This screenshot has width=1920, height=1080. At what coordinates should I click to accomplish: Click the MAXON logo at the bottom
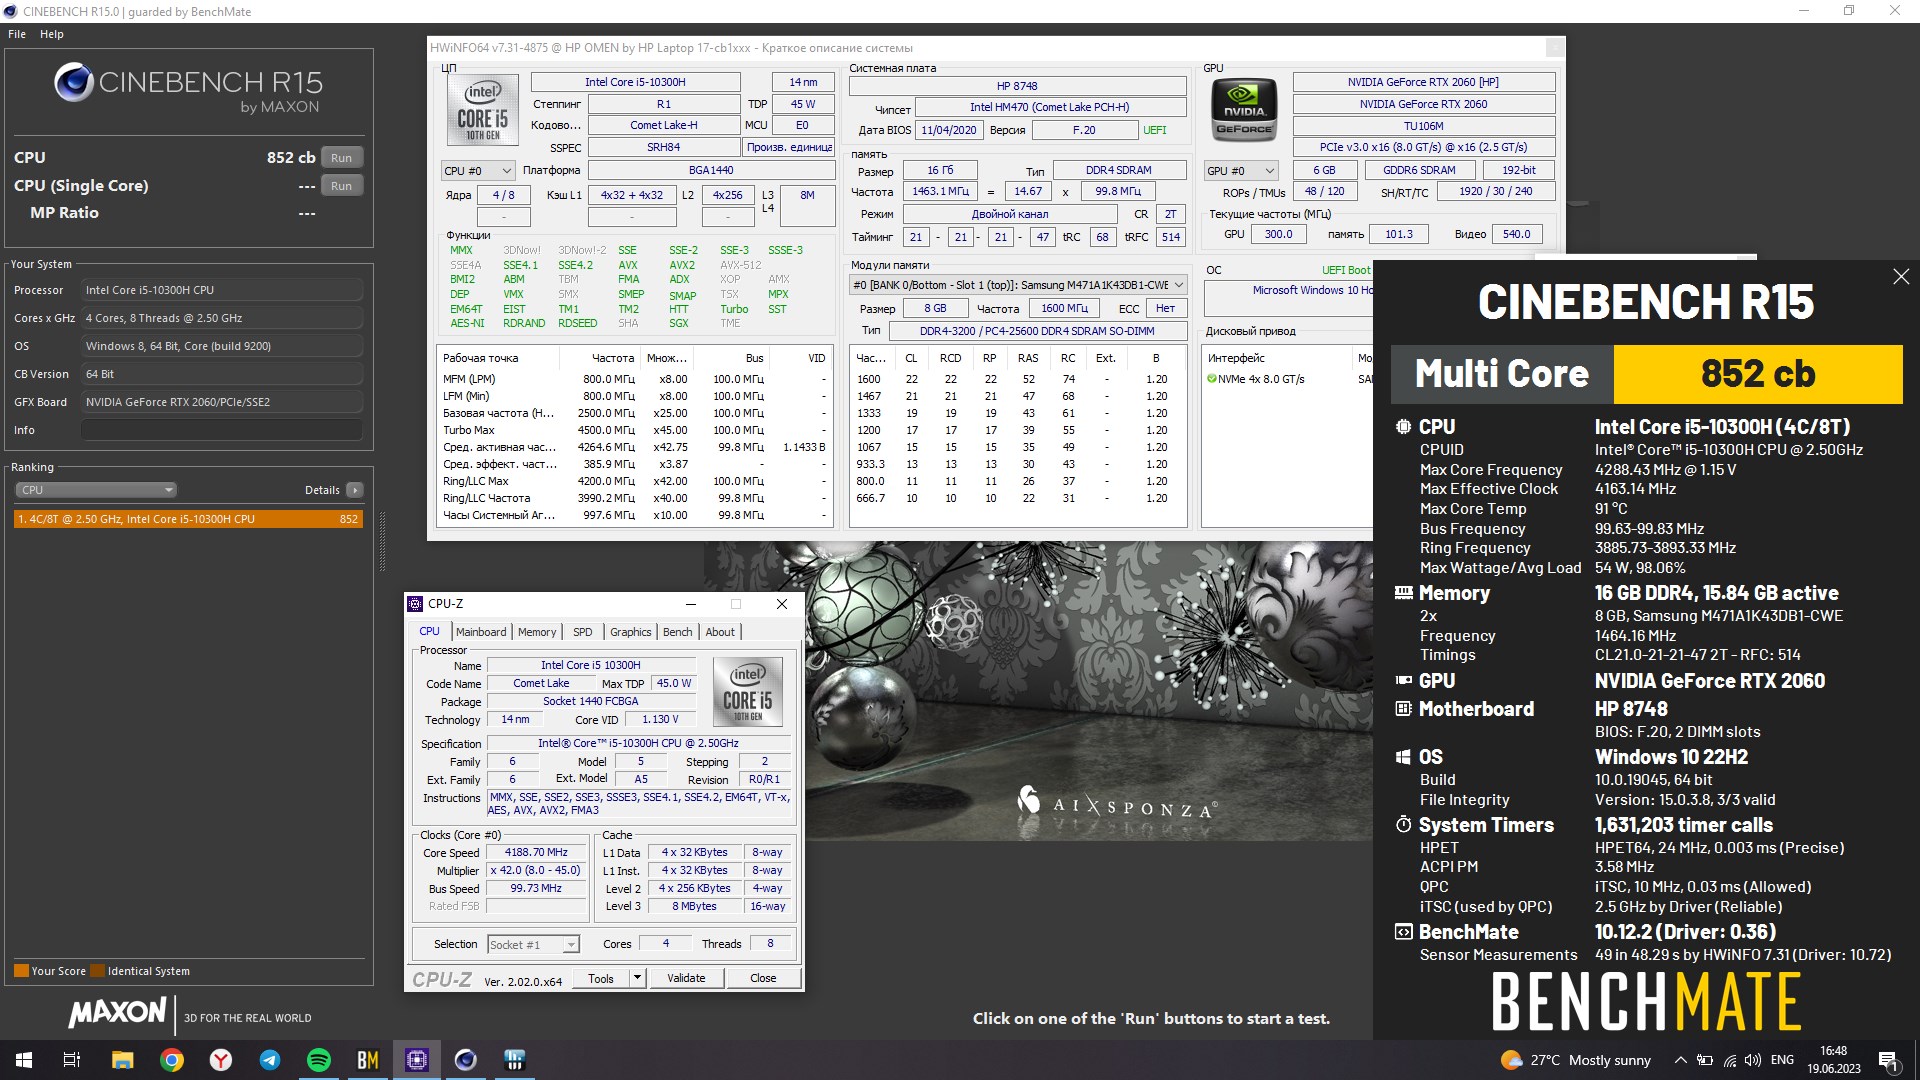pyautogui.click(x=117, y=1013)
